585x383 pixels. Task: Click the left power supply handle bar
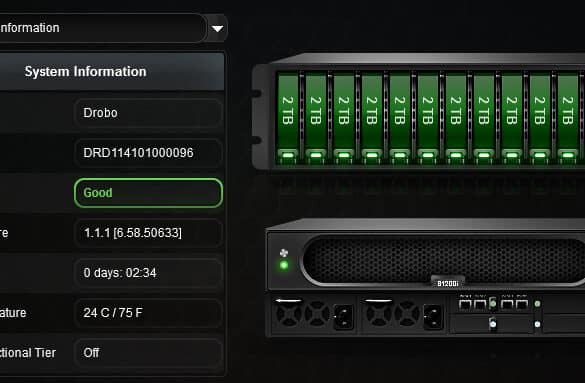point(288,300)
